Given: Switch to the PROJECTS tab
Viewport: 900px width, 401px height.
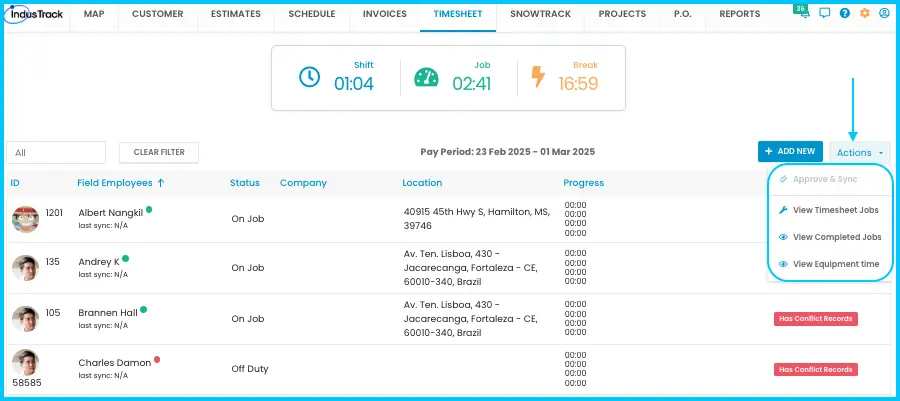Looking at the screenshot, I should click(622, 14).
